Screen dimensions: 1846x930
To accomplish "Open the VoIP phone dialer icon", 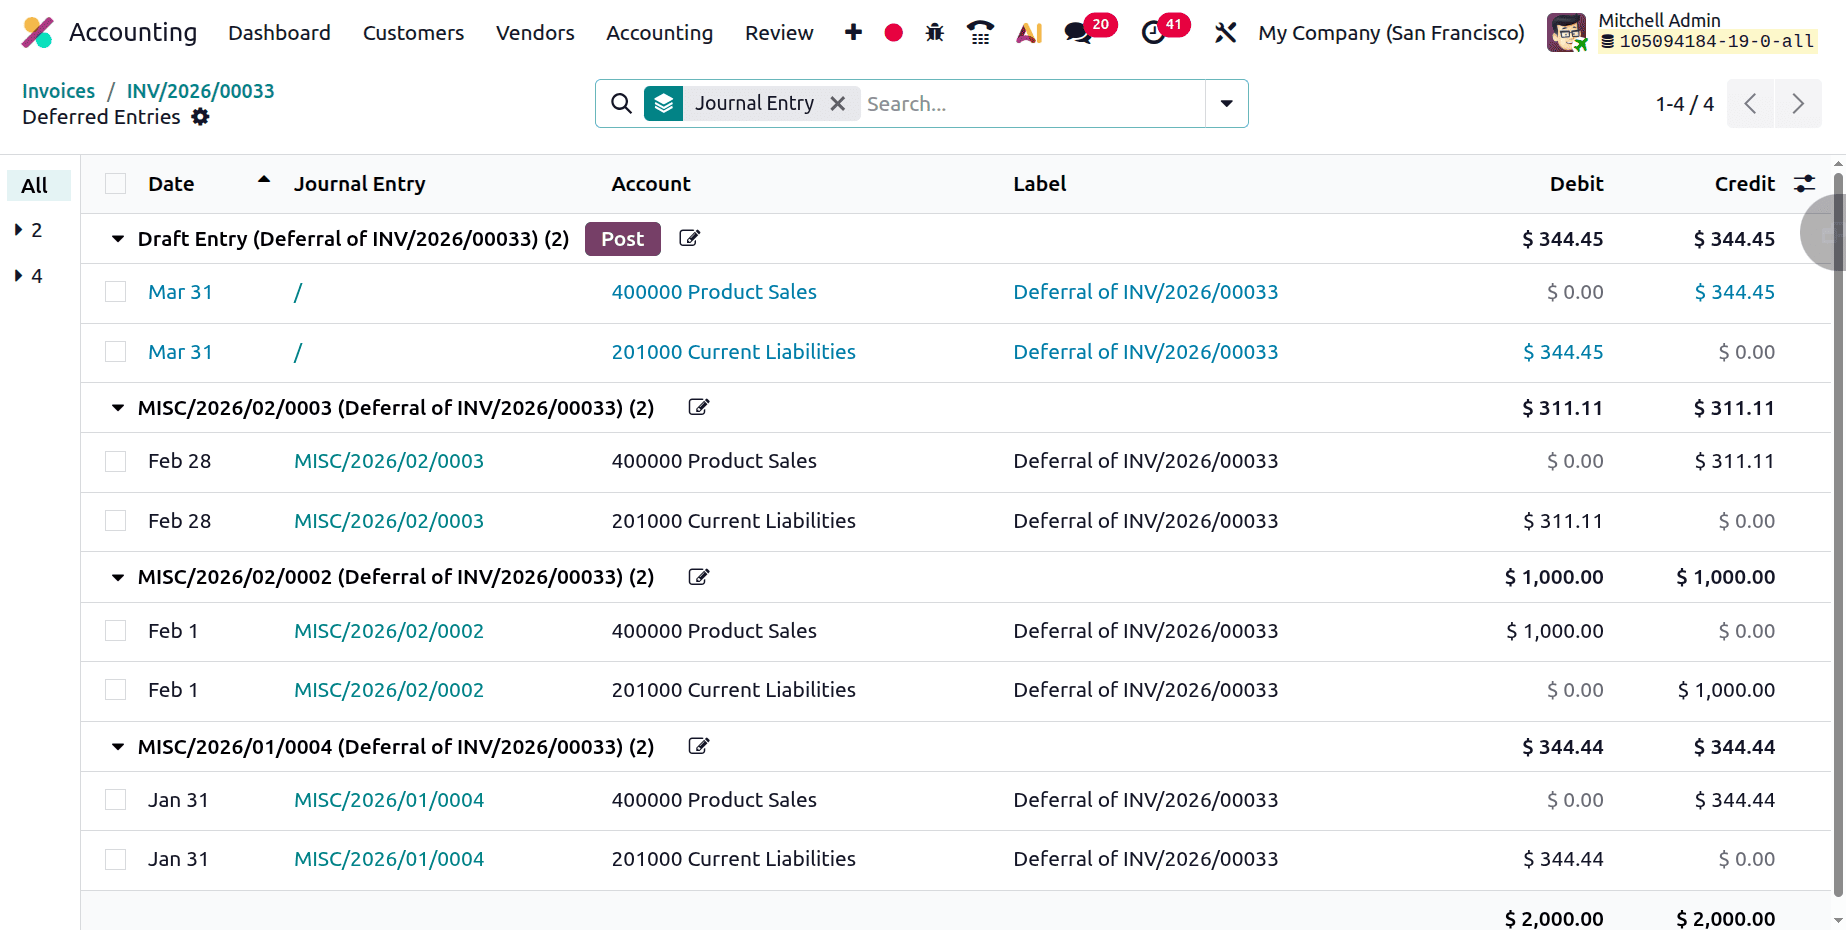I will point(980,32).
